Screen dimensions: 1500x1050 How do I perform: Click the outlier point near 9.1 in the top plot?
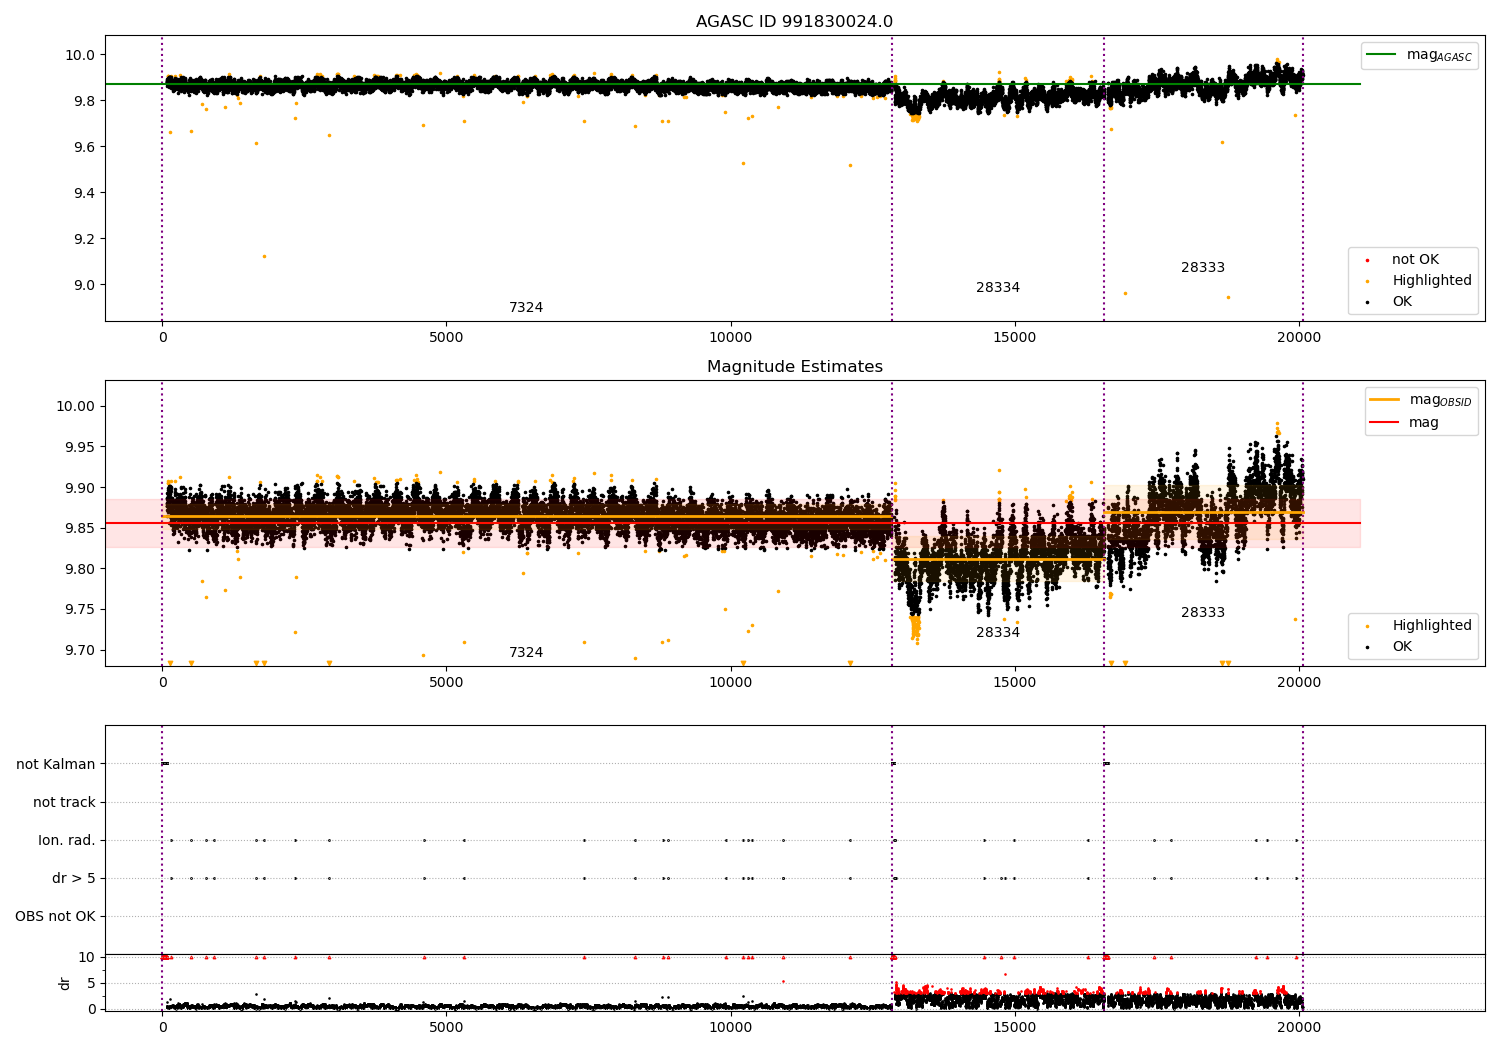(264, 257)
